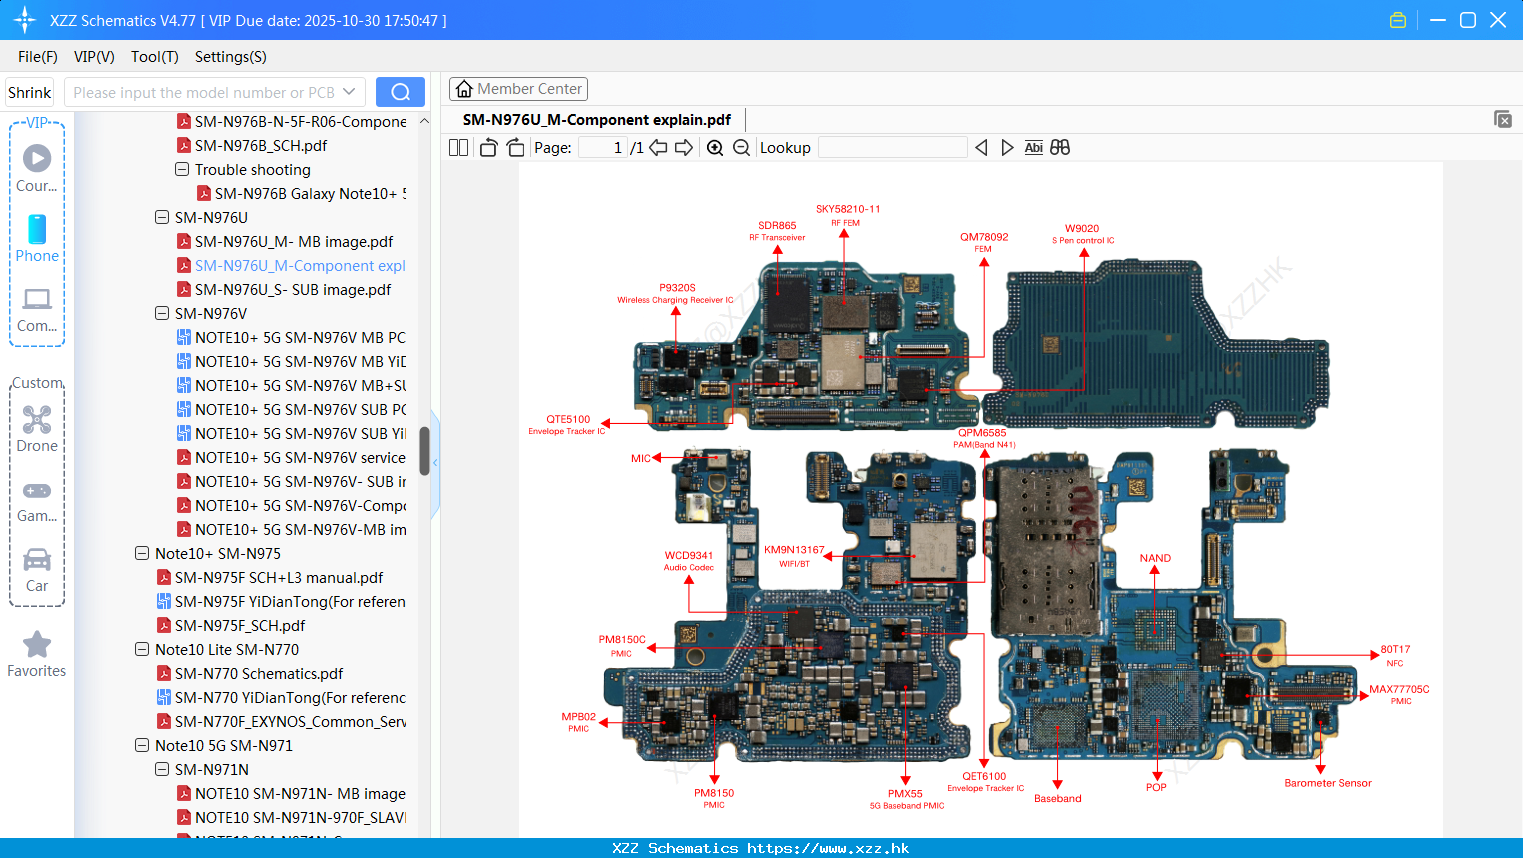Open File menu
Viewport: 1523px width, 858px height.
(x=38, y=57)
